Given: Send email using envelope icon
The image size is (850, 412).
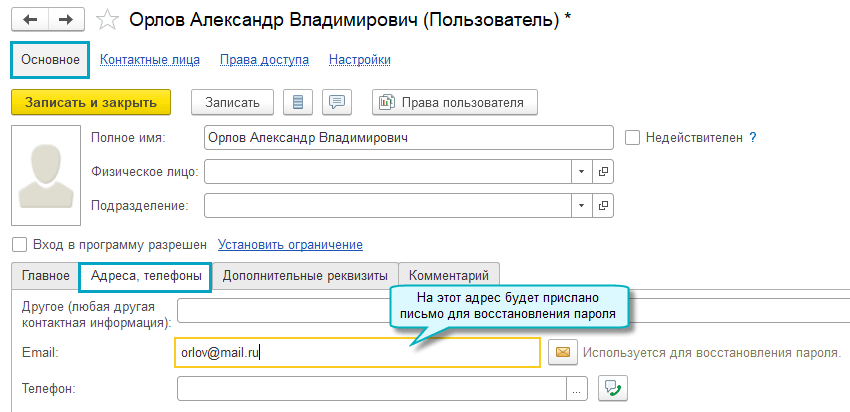Looking at the screenshot, I should tap(563, 352).
